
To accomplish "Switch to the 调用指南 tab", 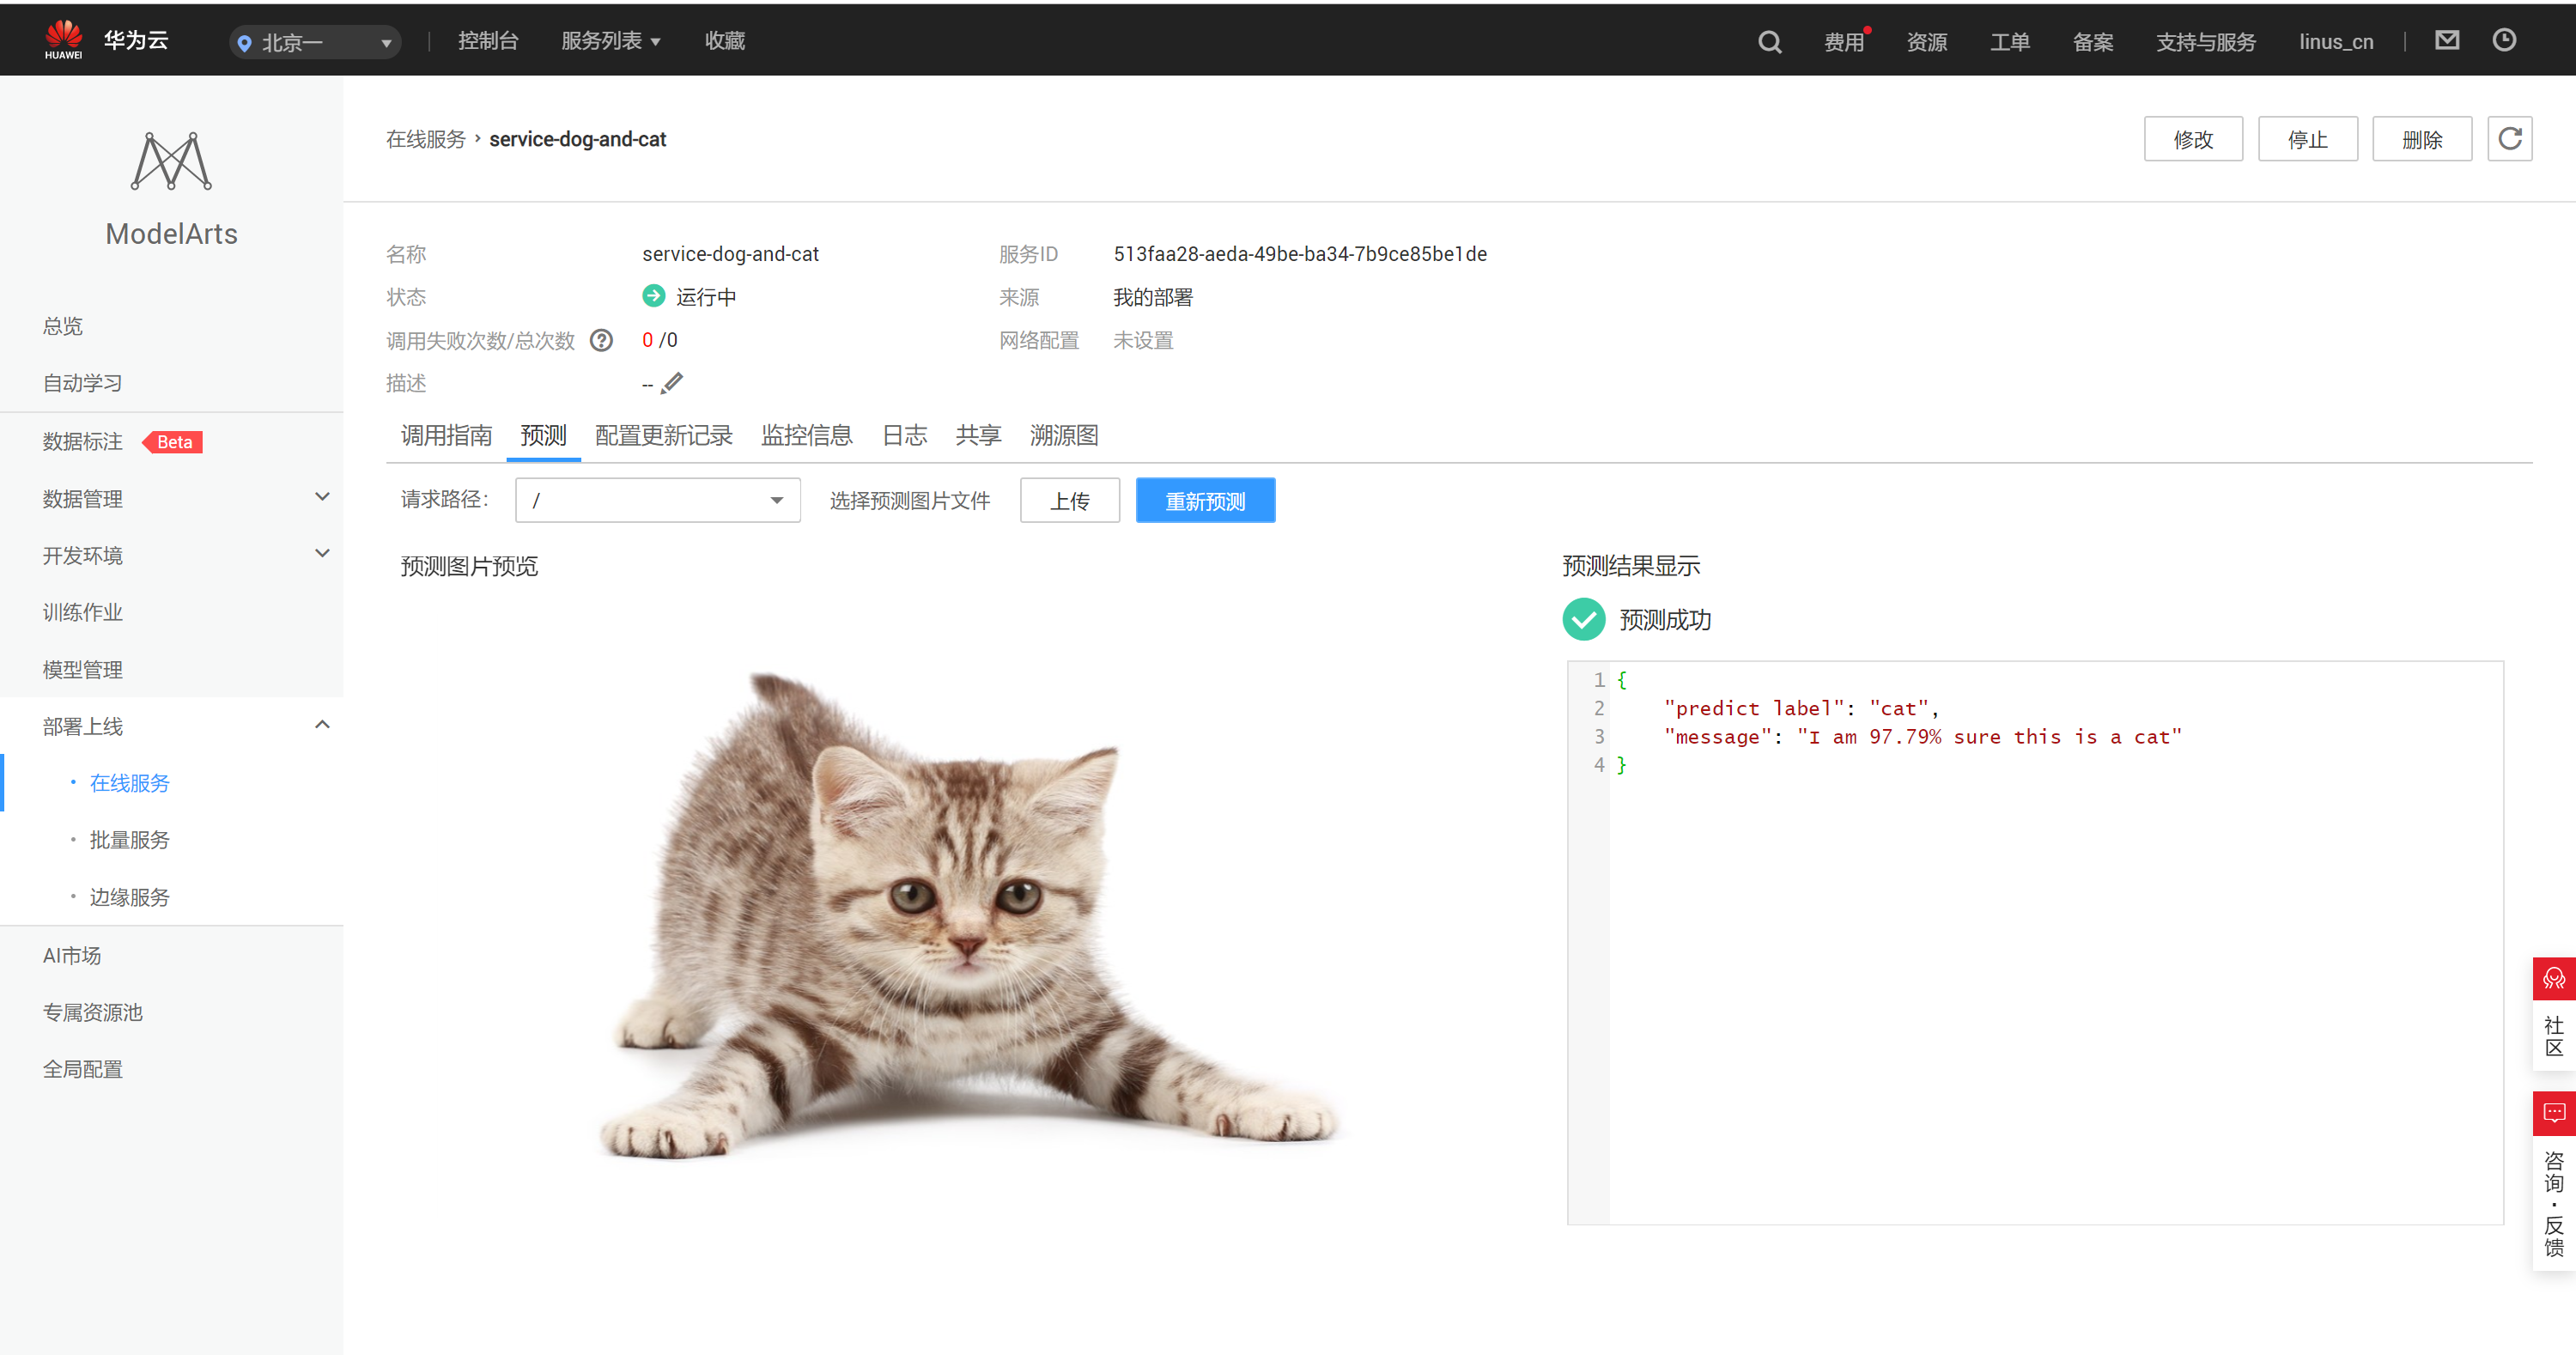I will (x=446, y=435).
